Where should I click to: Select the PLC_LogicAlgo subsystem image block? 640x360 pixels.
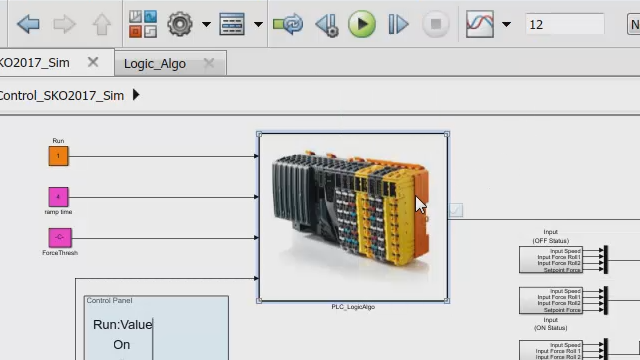353,217
